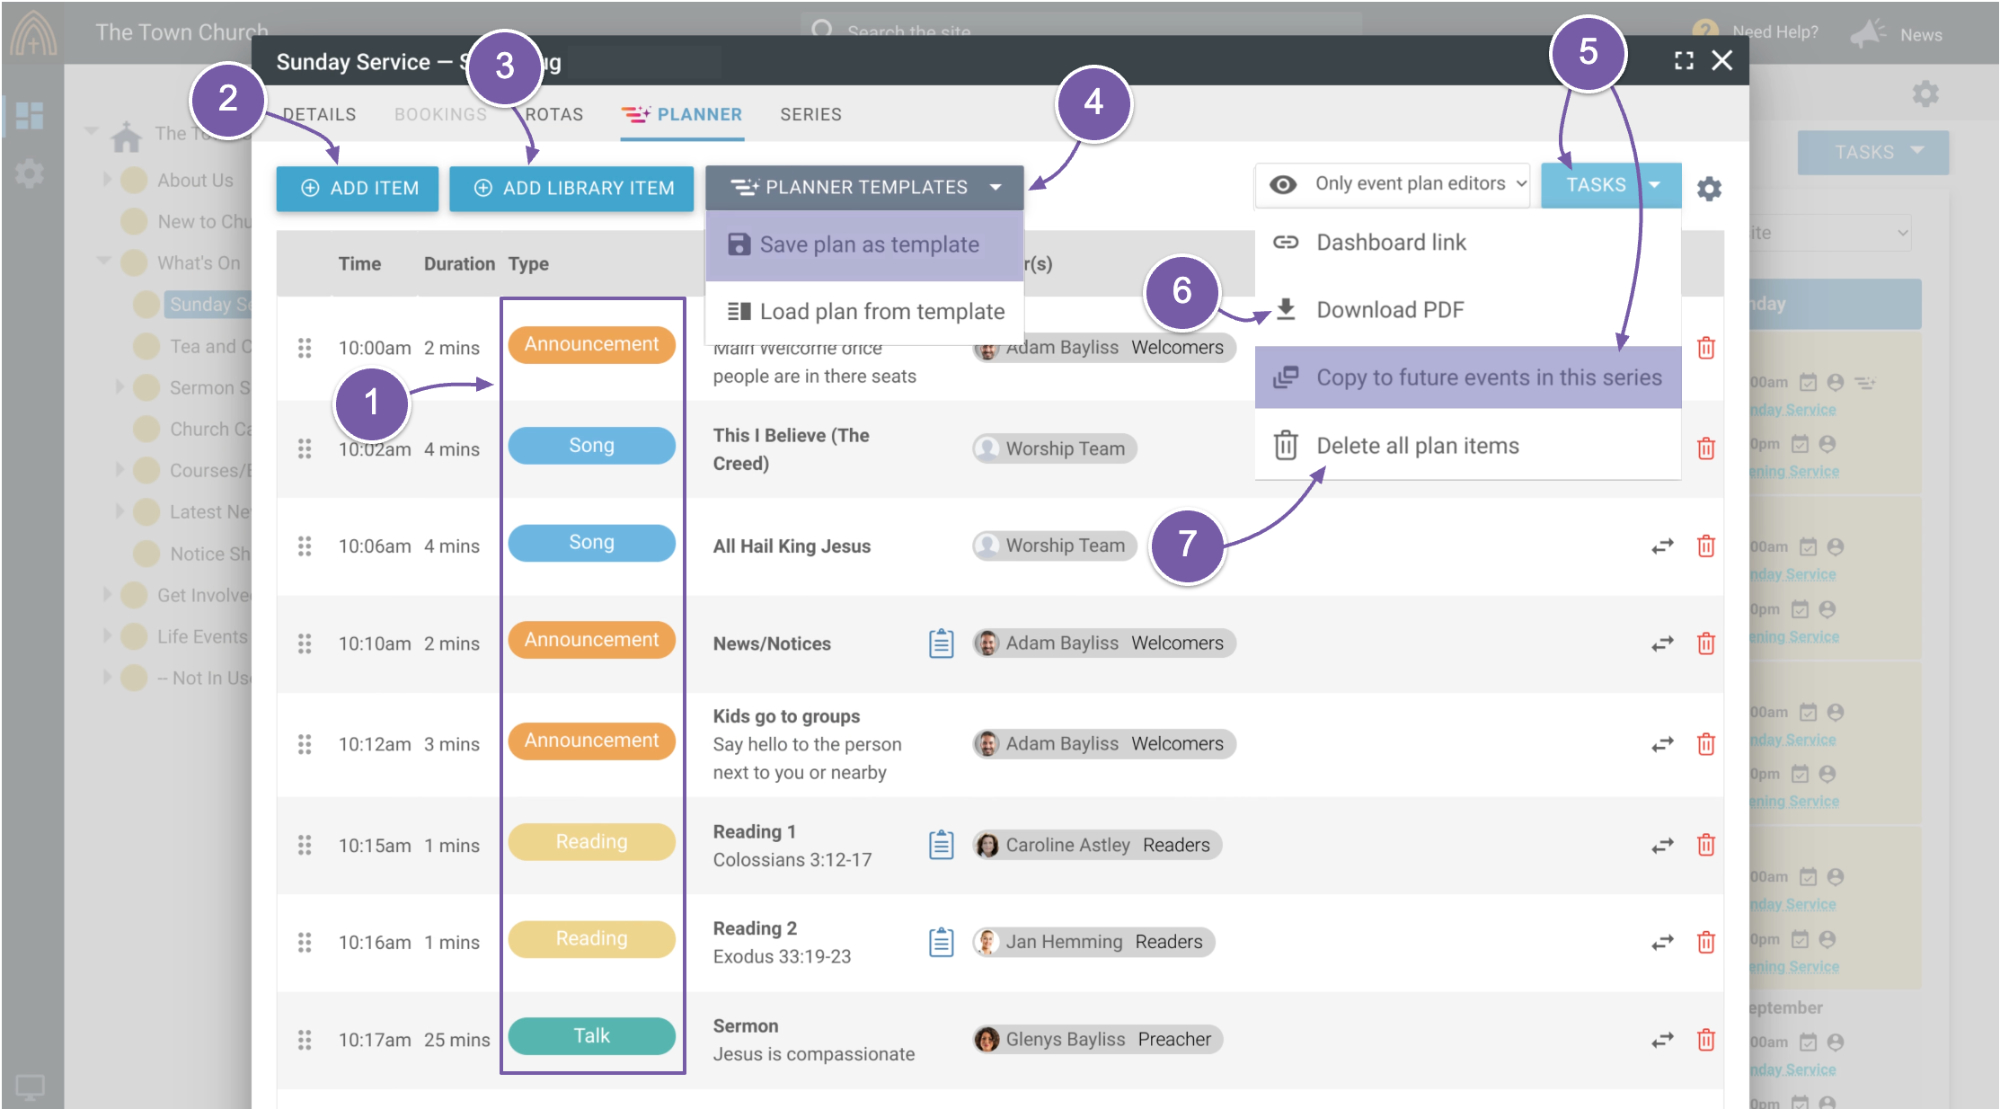2000x1109 pixels.
Task: Grab the drag handle of the 10:06am row
Action: pyautogui.click(x=305, y=546)
